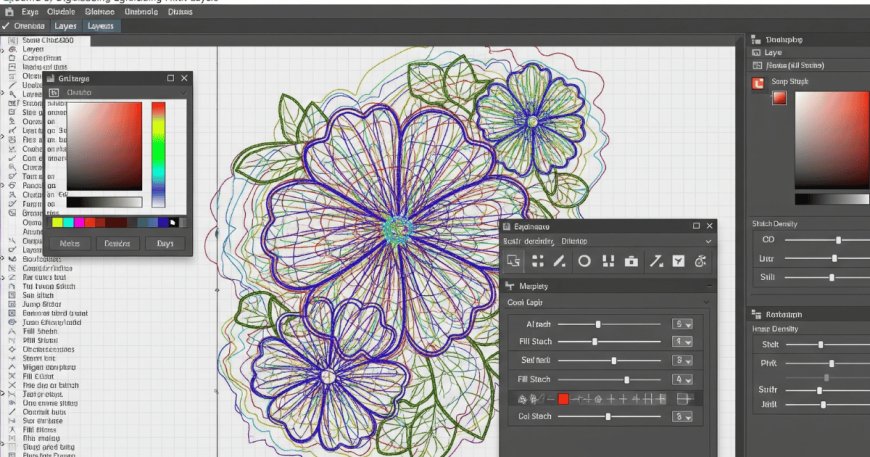This screenshot has width=870, height=457.
Task: Click the Nlotes button in color dialog
Action: pyautogui.click(x=69, y=243)
